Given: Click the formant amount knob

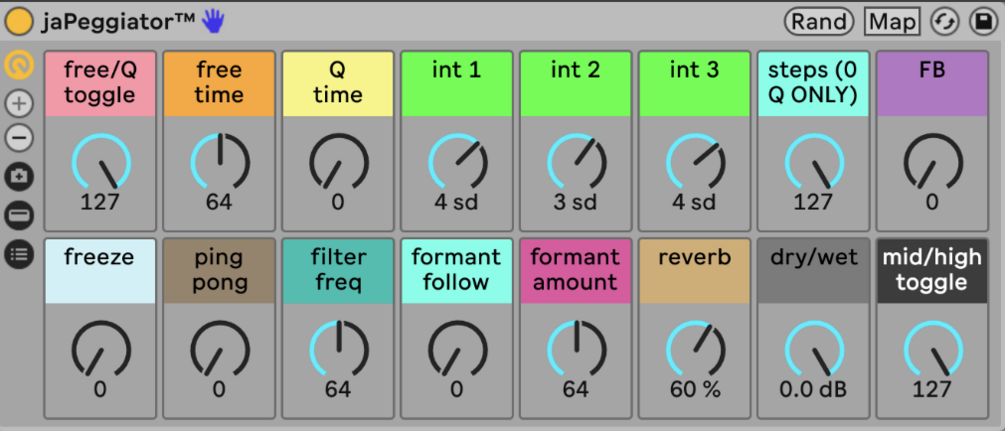Looking at the screenshot, I should pos(576,350).
